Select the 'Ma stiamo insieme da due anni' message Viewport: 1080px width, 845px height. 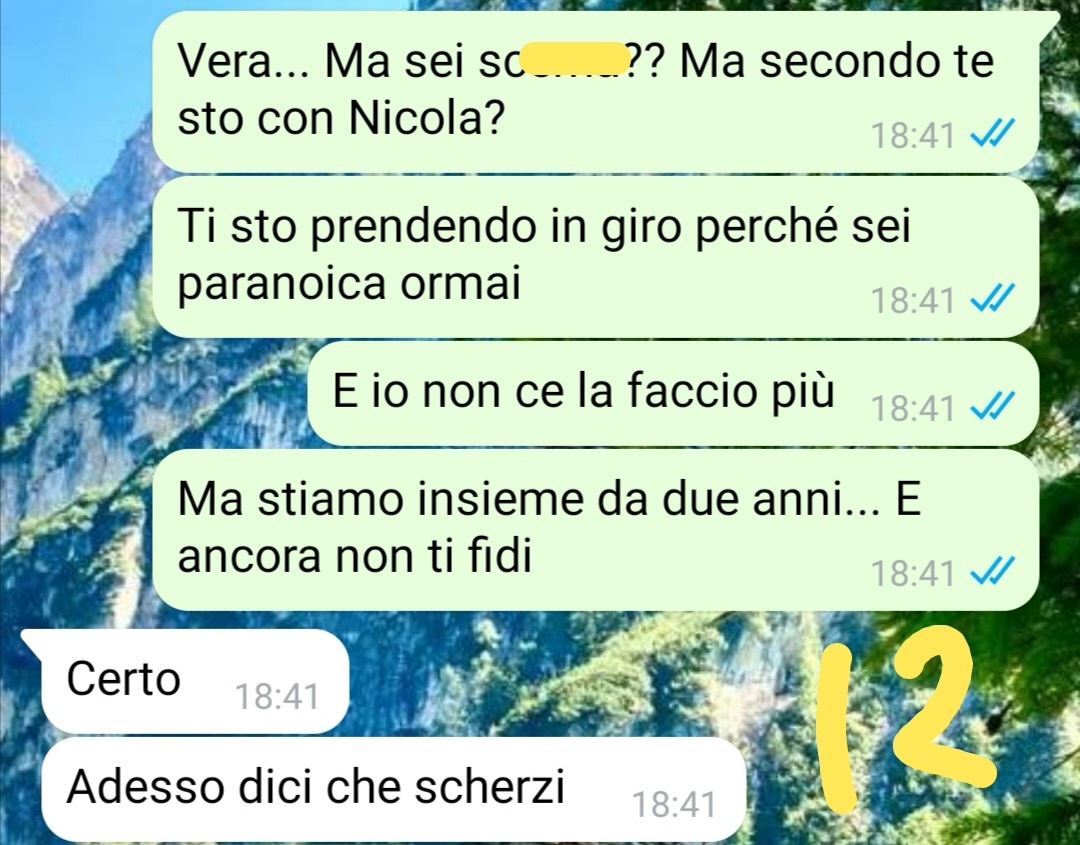[594, 530]
